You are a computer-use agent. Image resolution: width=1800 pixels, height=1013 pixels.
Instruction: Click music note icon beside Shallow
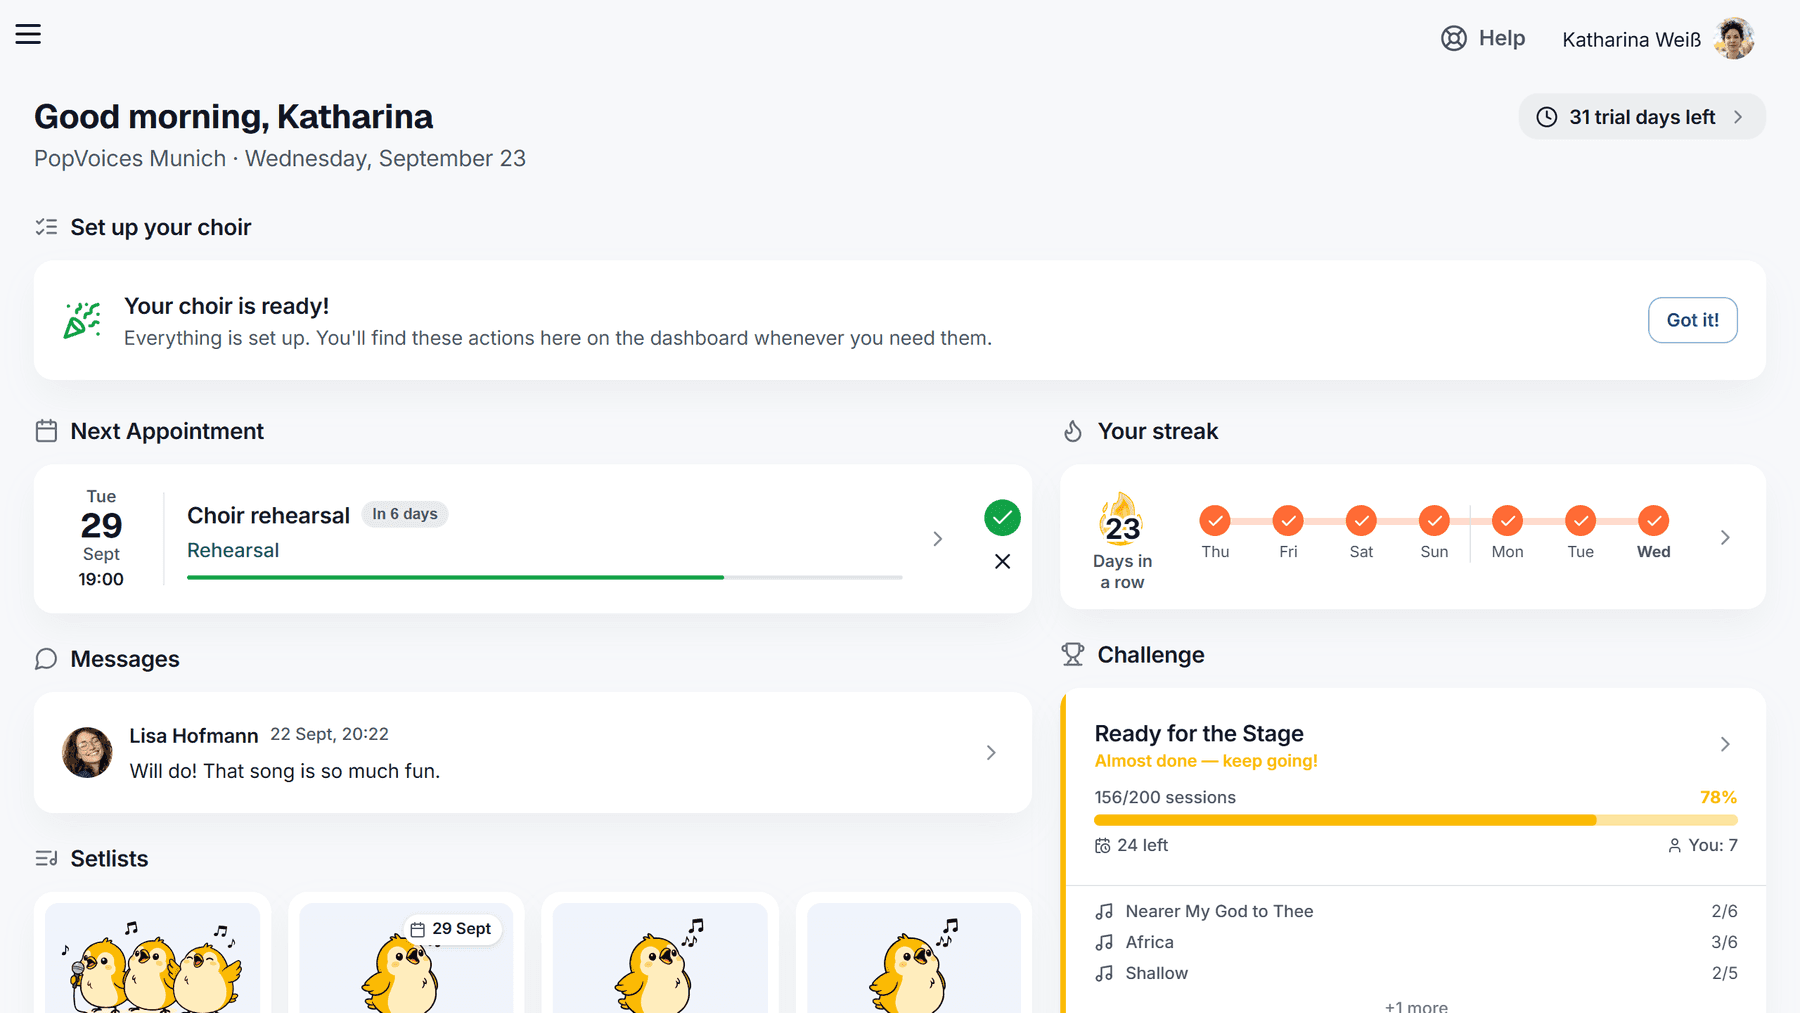click(x=1104, y=973)
